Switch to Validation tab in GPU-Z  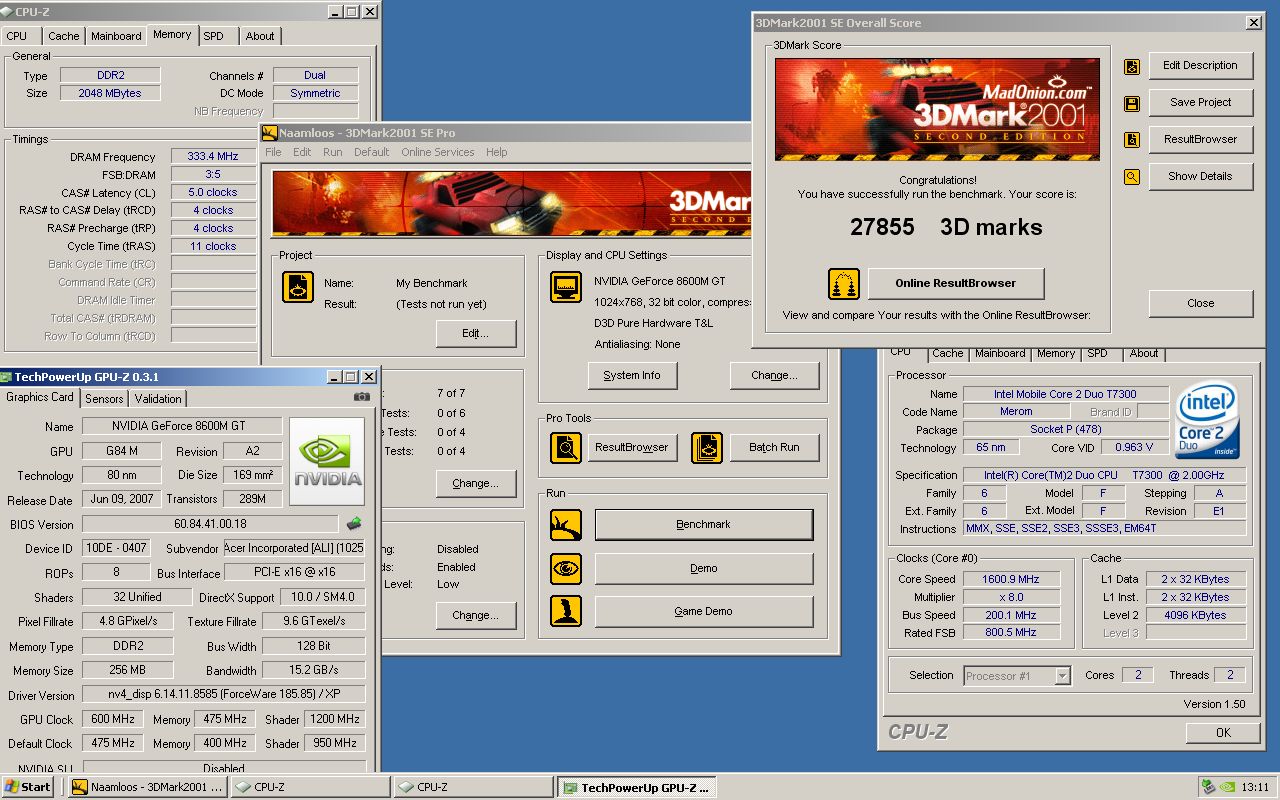pyautogui.click(x=158, y=398)
